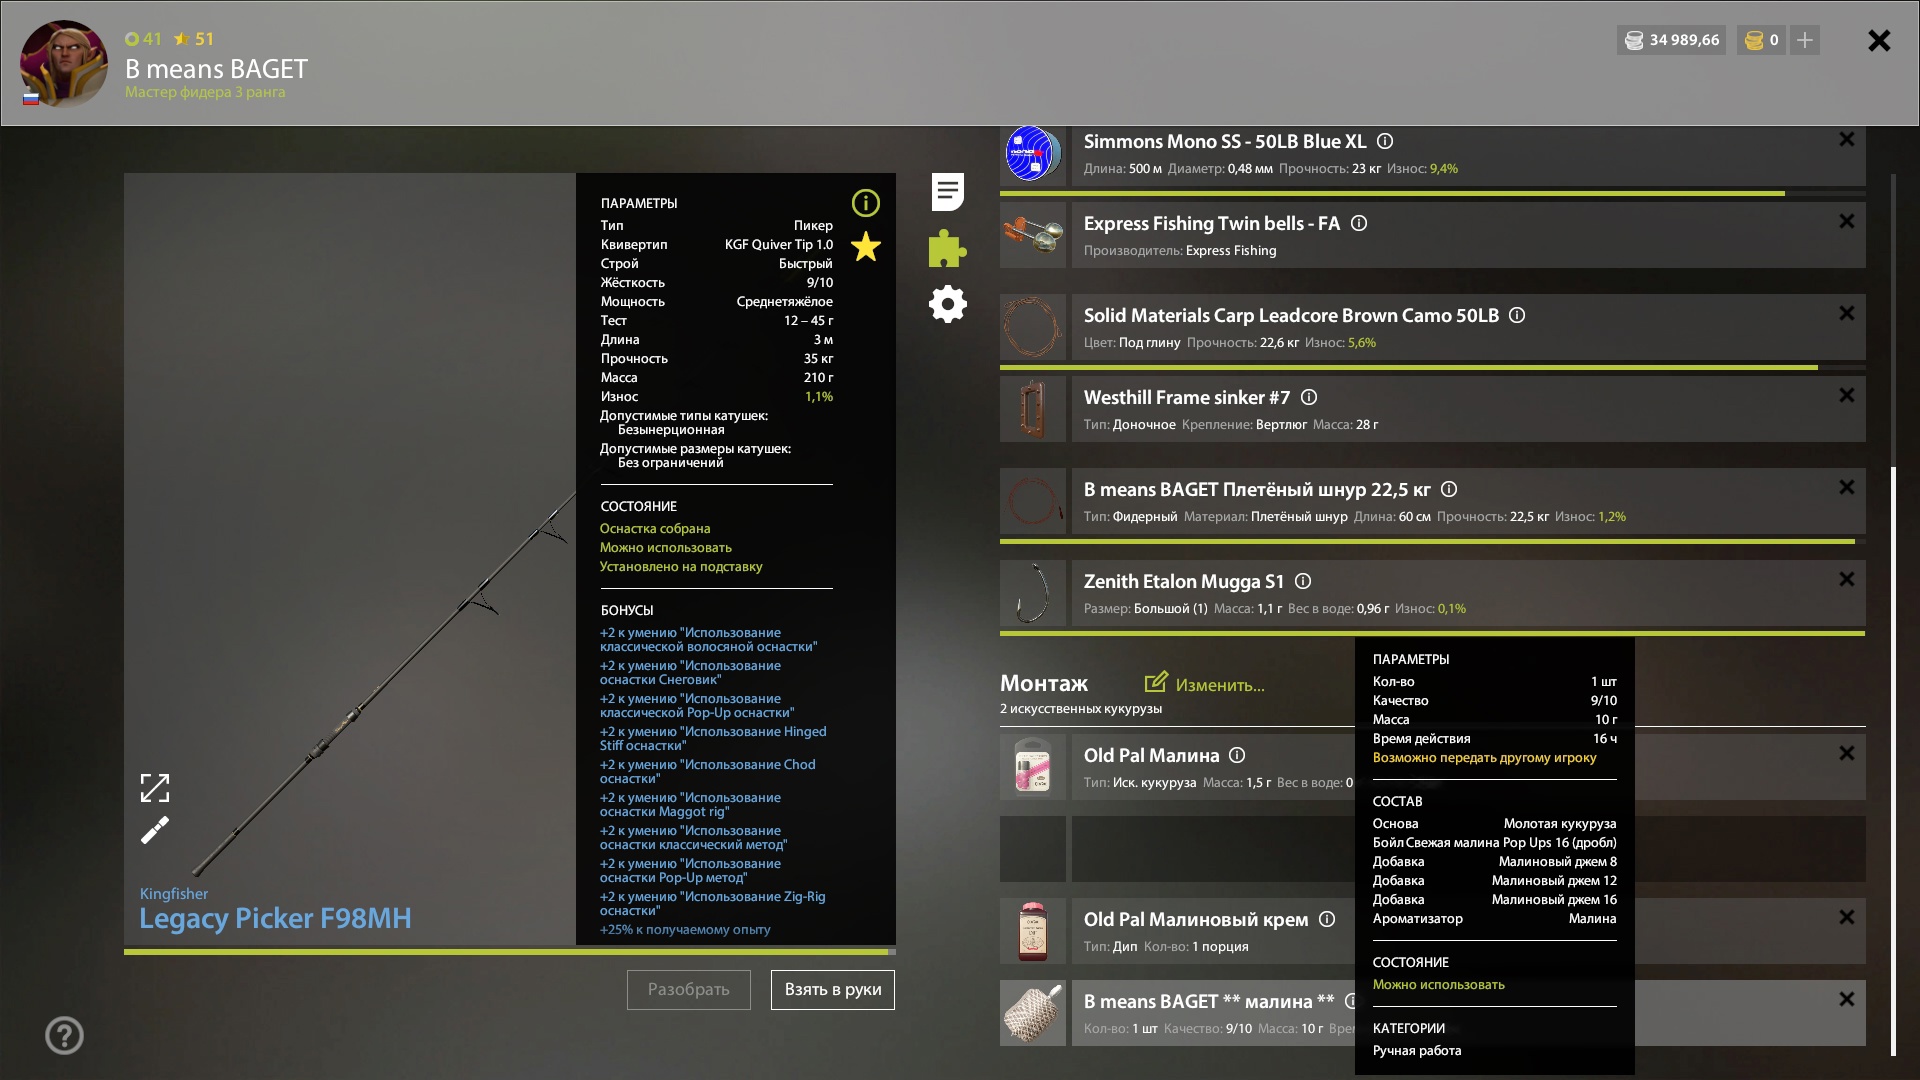Open rod info panel icon
The width and height of the screenshot is (1920, 1080).
pyautogui.click(x=865, y=203)
